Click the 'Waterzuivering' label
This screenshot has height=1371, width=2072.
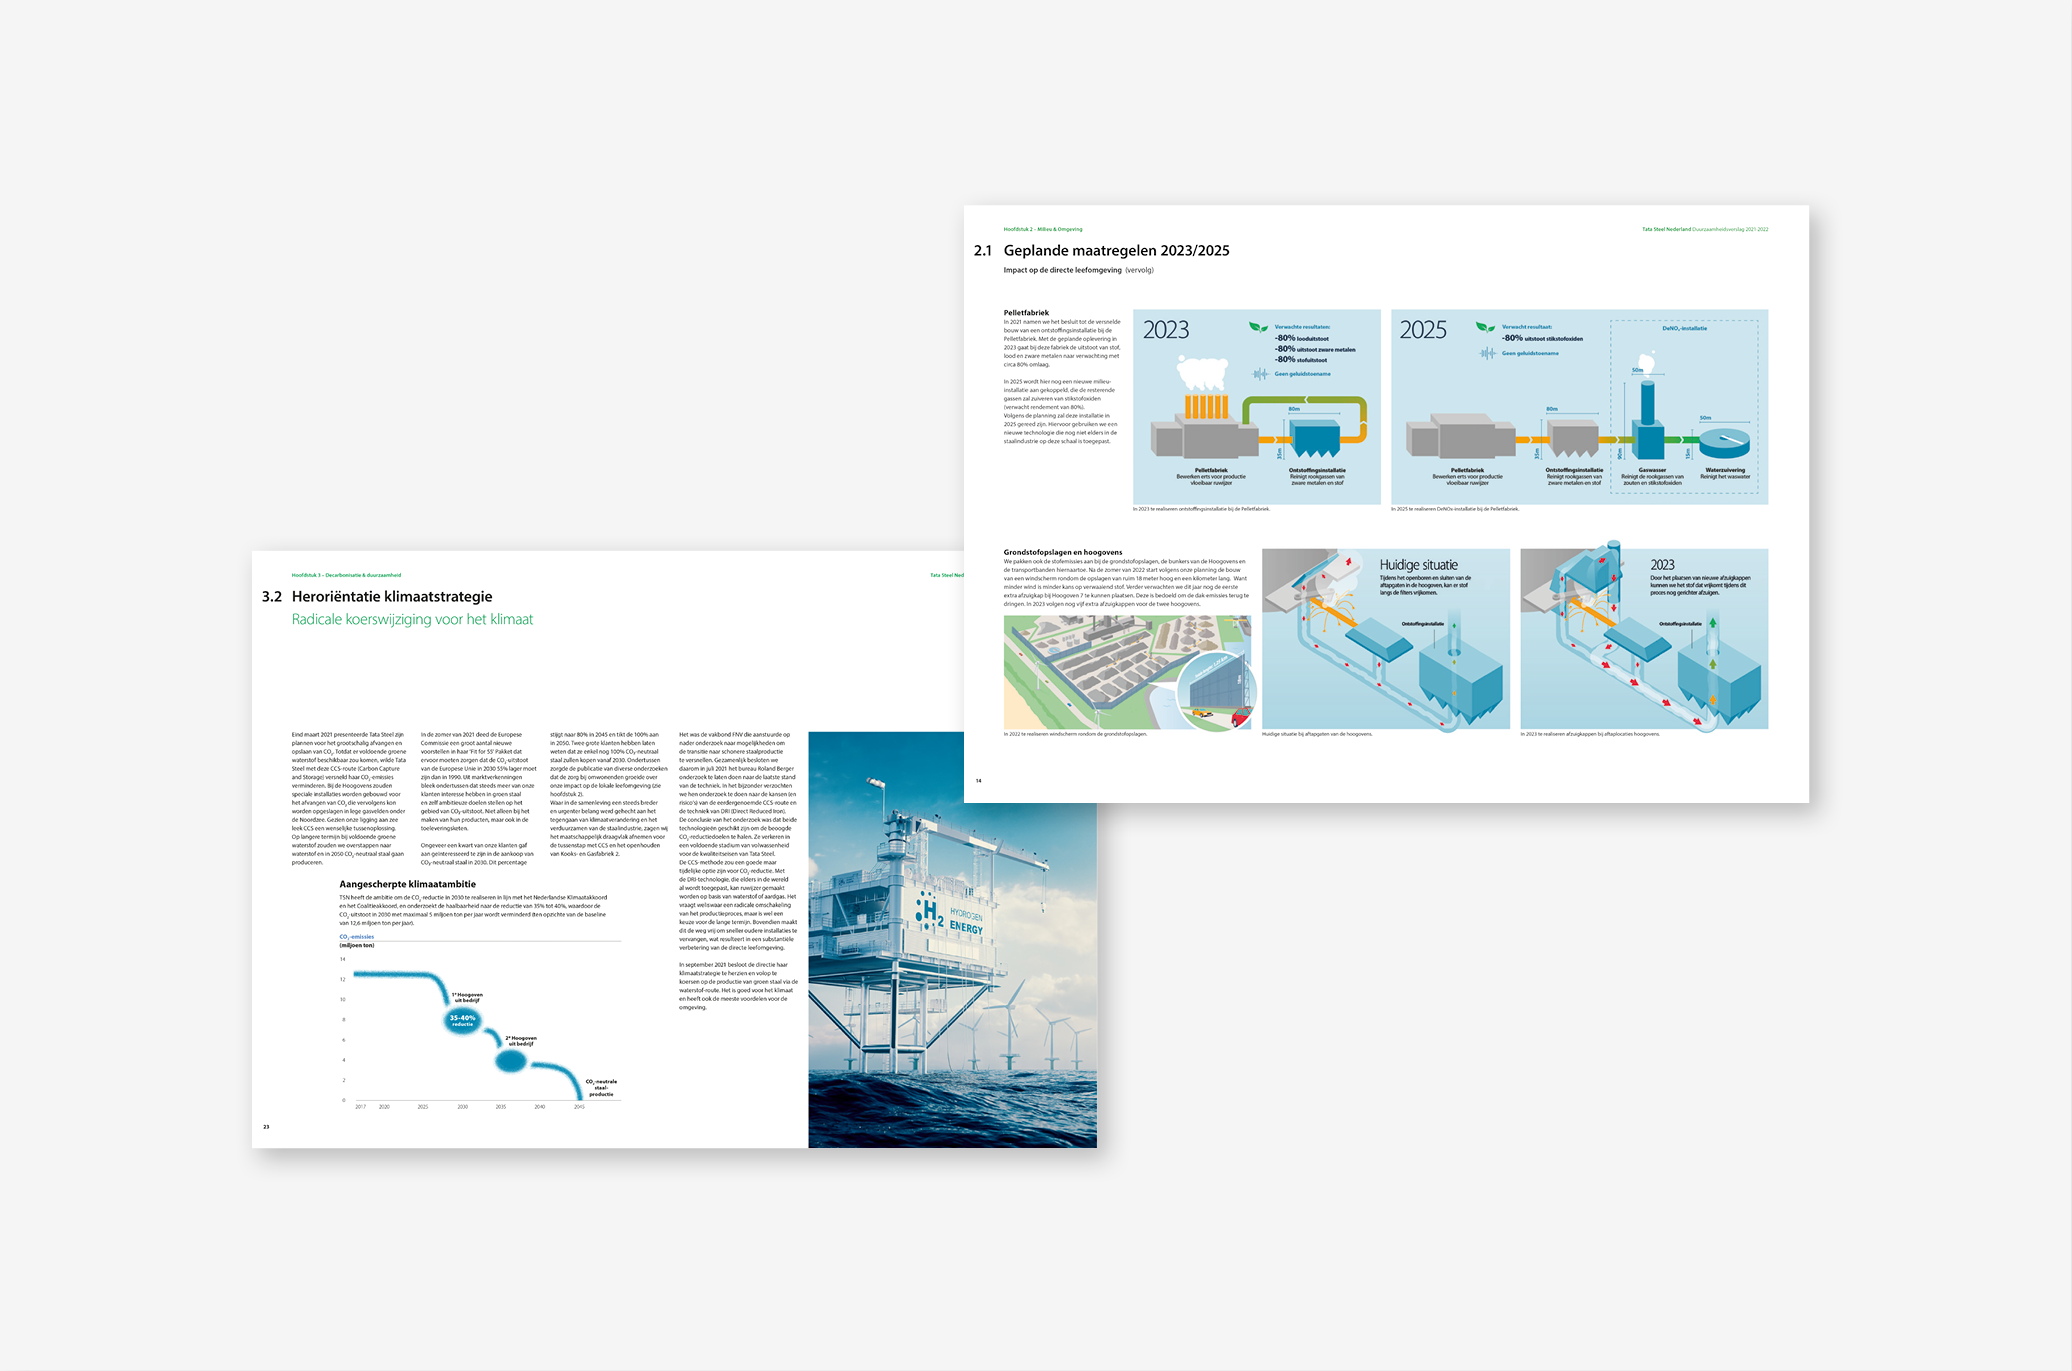(x=1725, y=470)
